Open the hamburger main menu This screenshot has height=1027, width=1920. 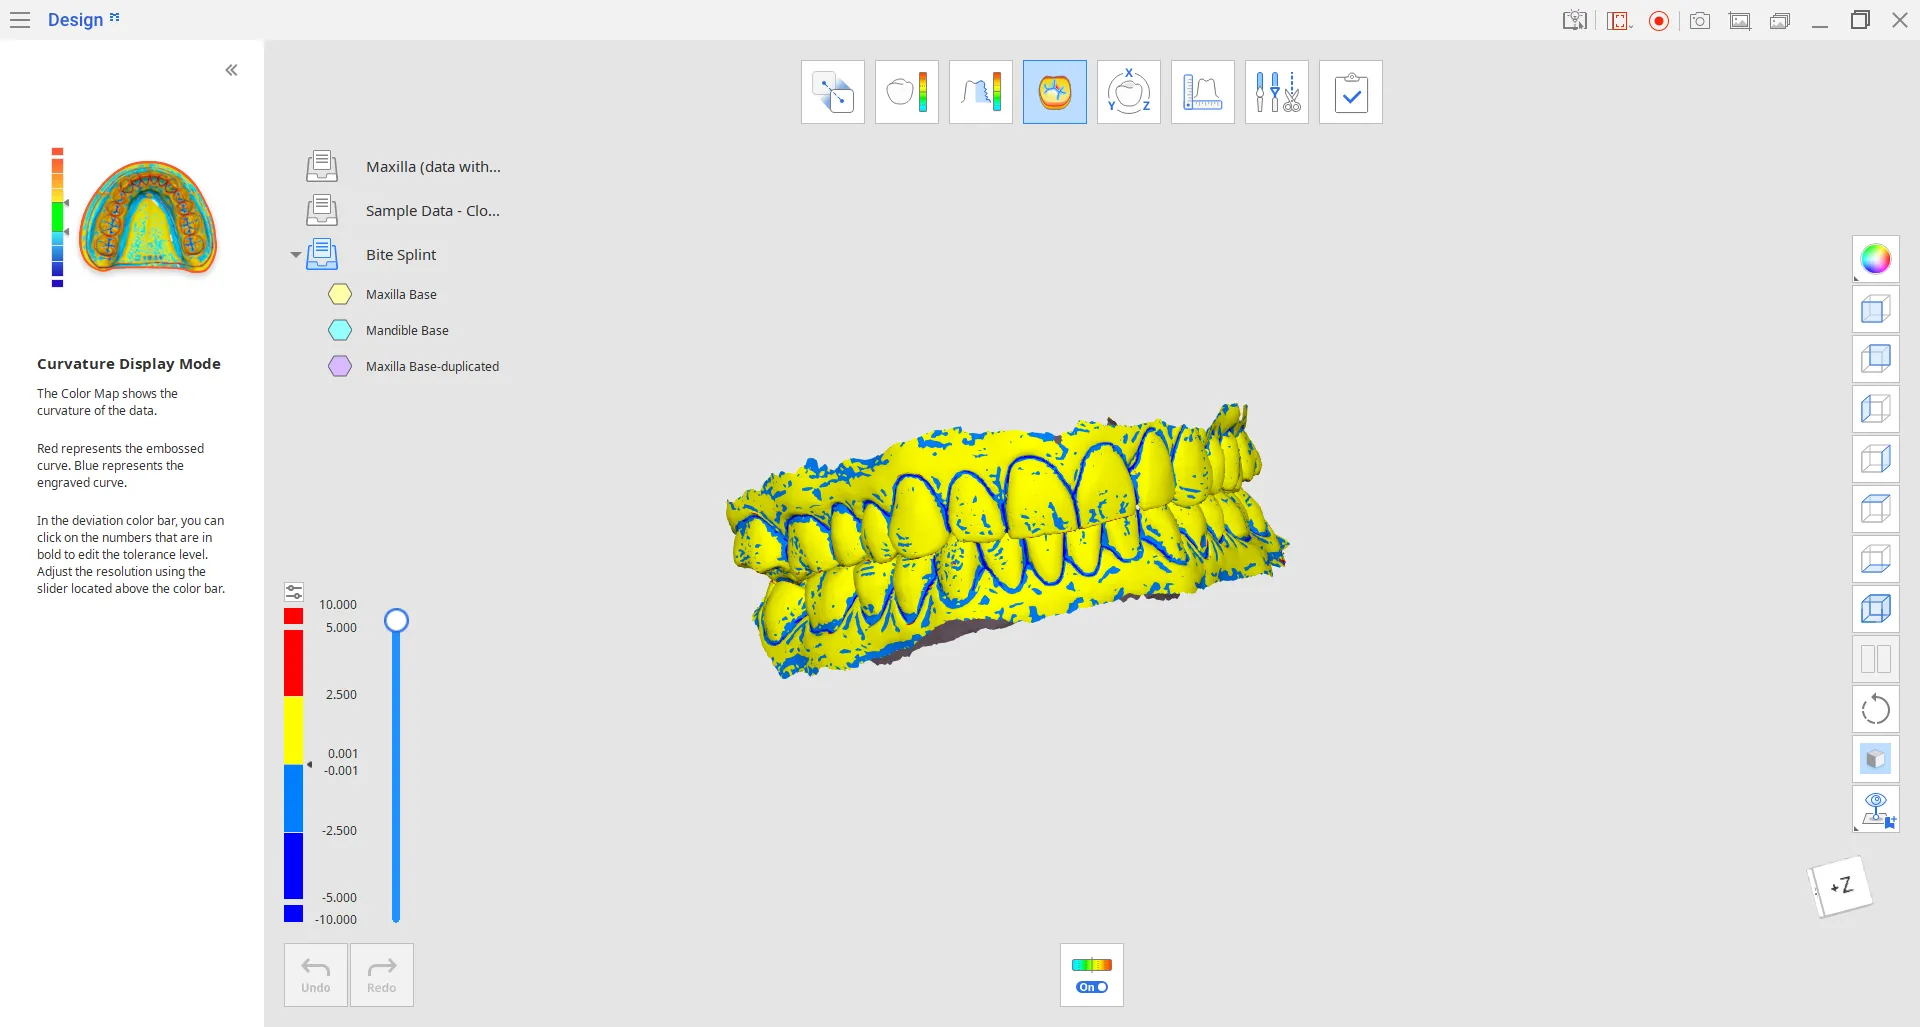click(x=20, y=20)
